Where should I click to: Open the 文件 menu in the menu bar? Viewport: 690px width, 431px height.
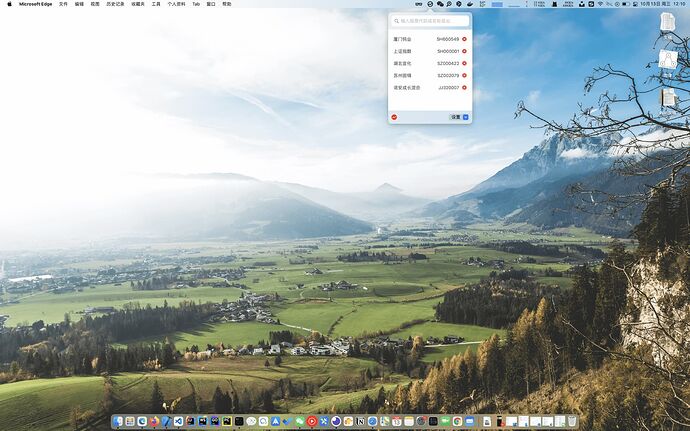coord(64,4)
